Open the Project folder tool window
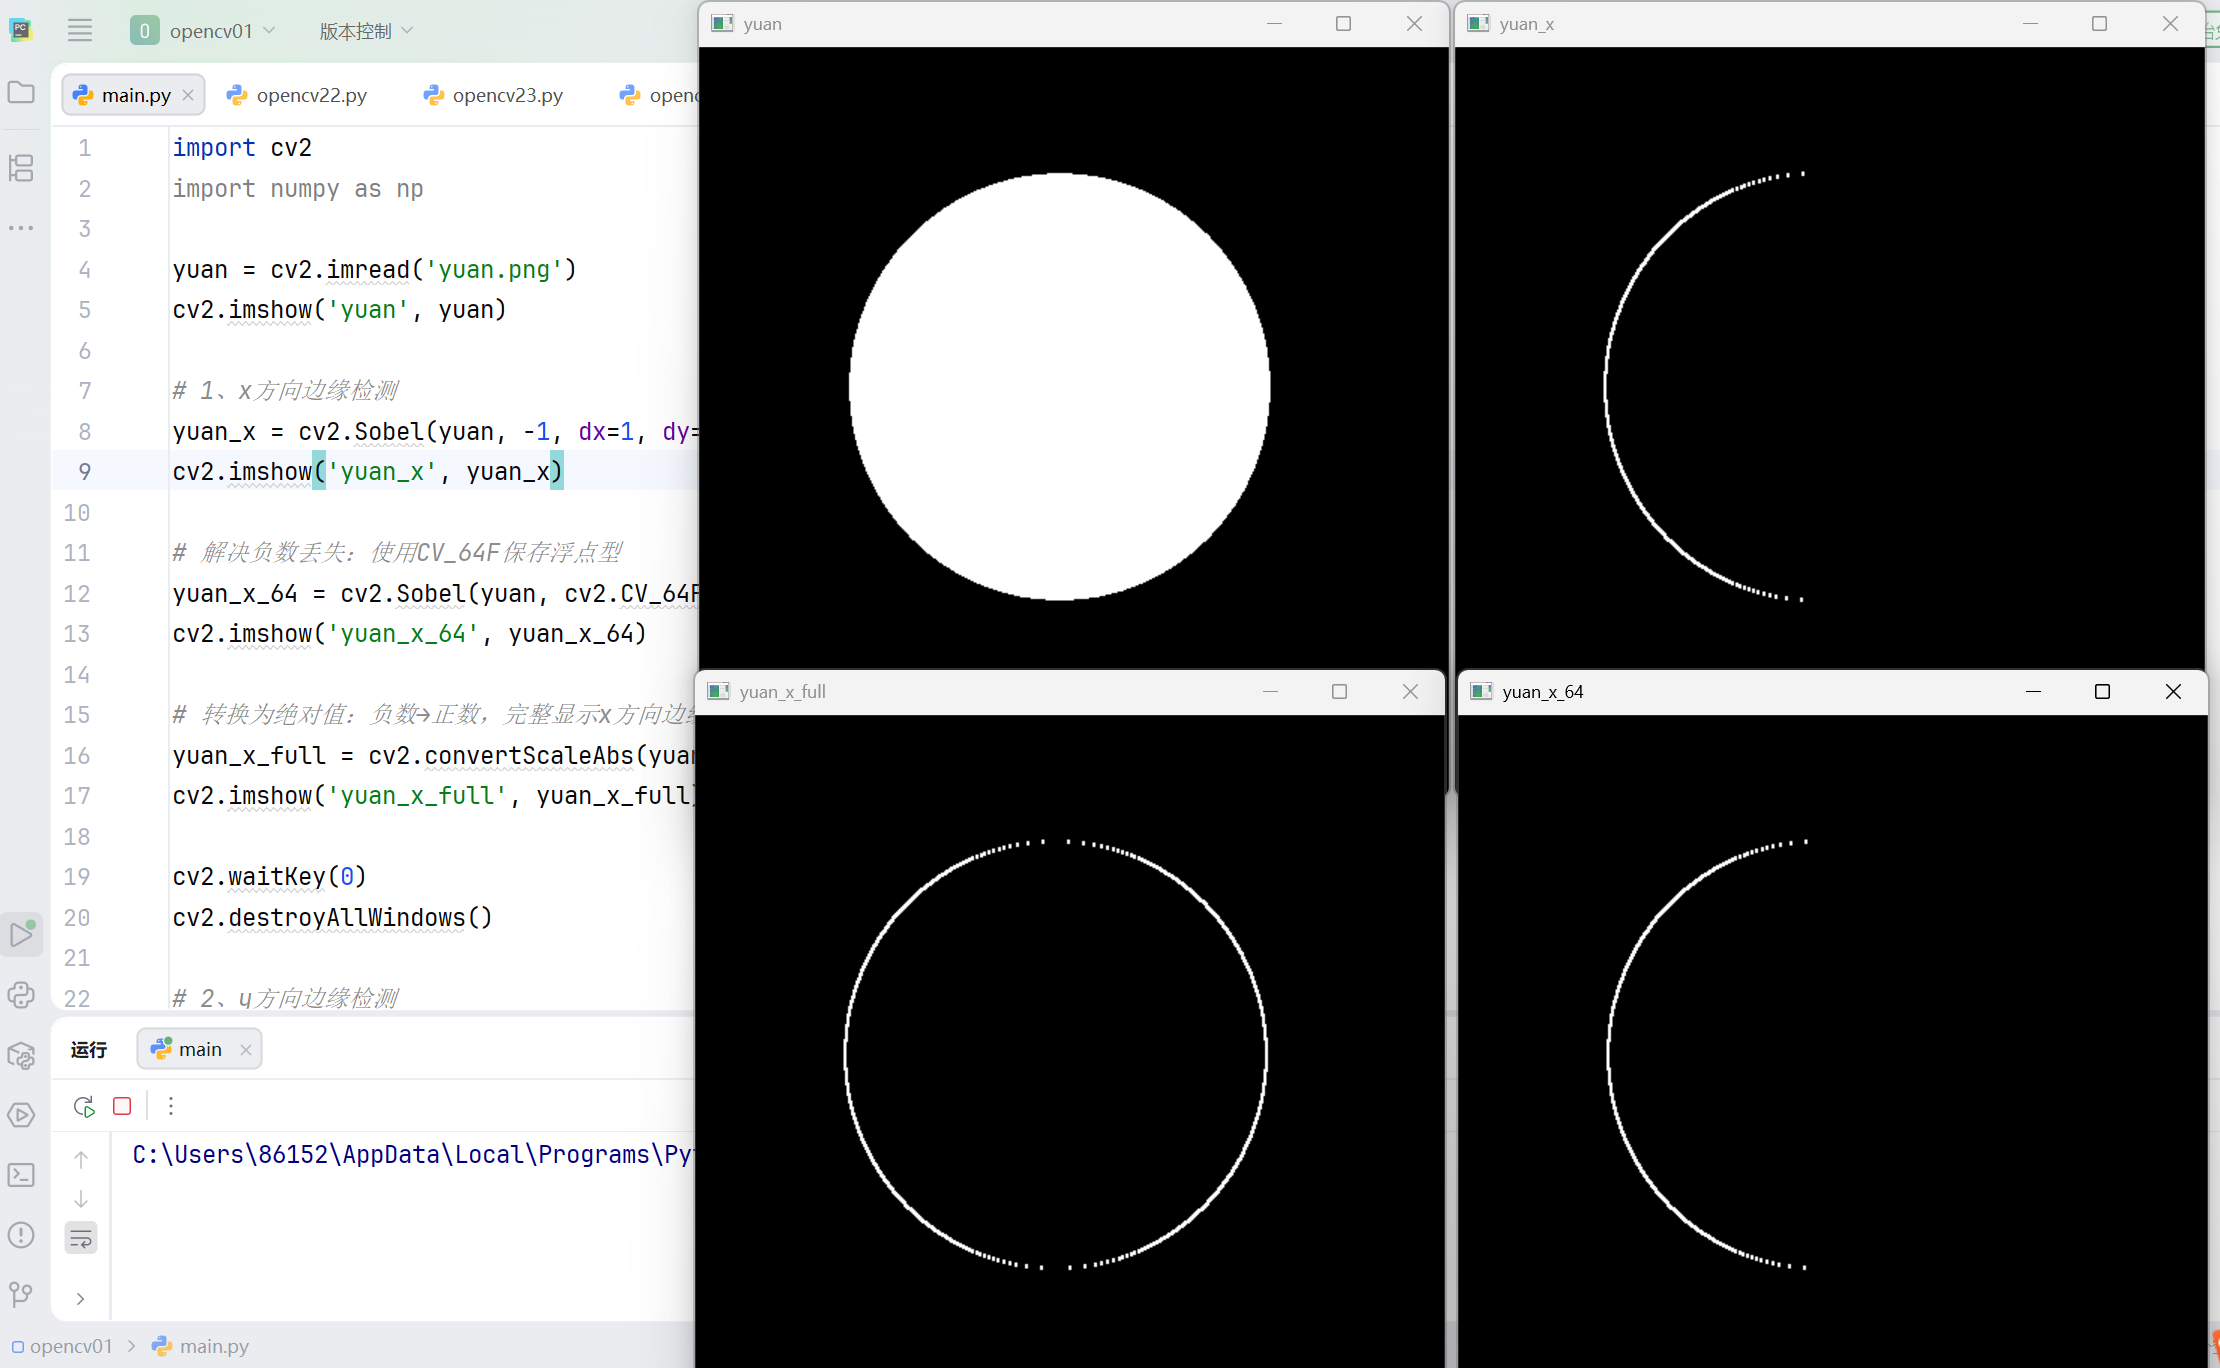 21,93
